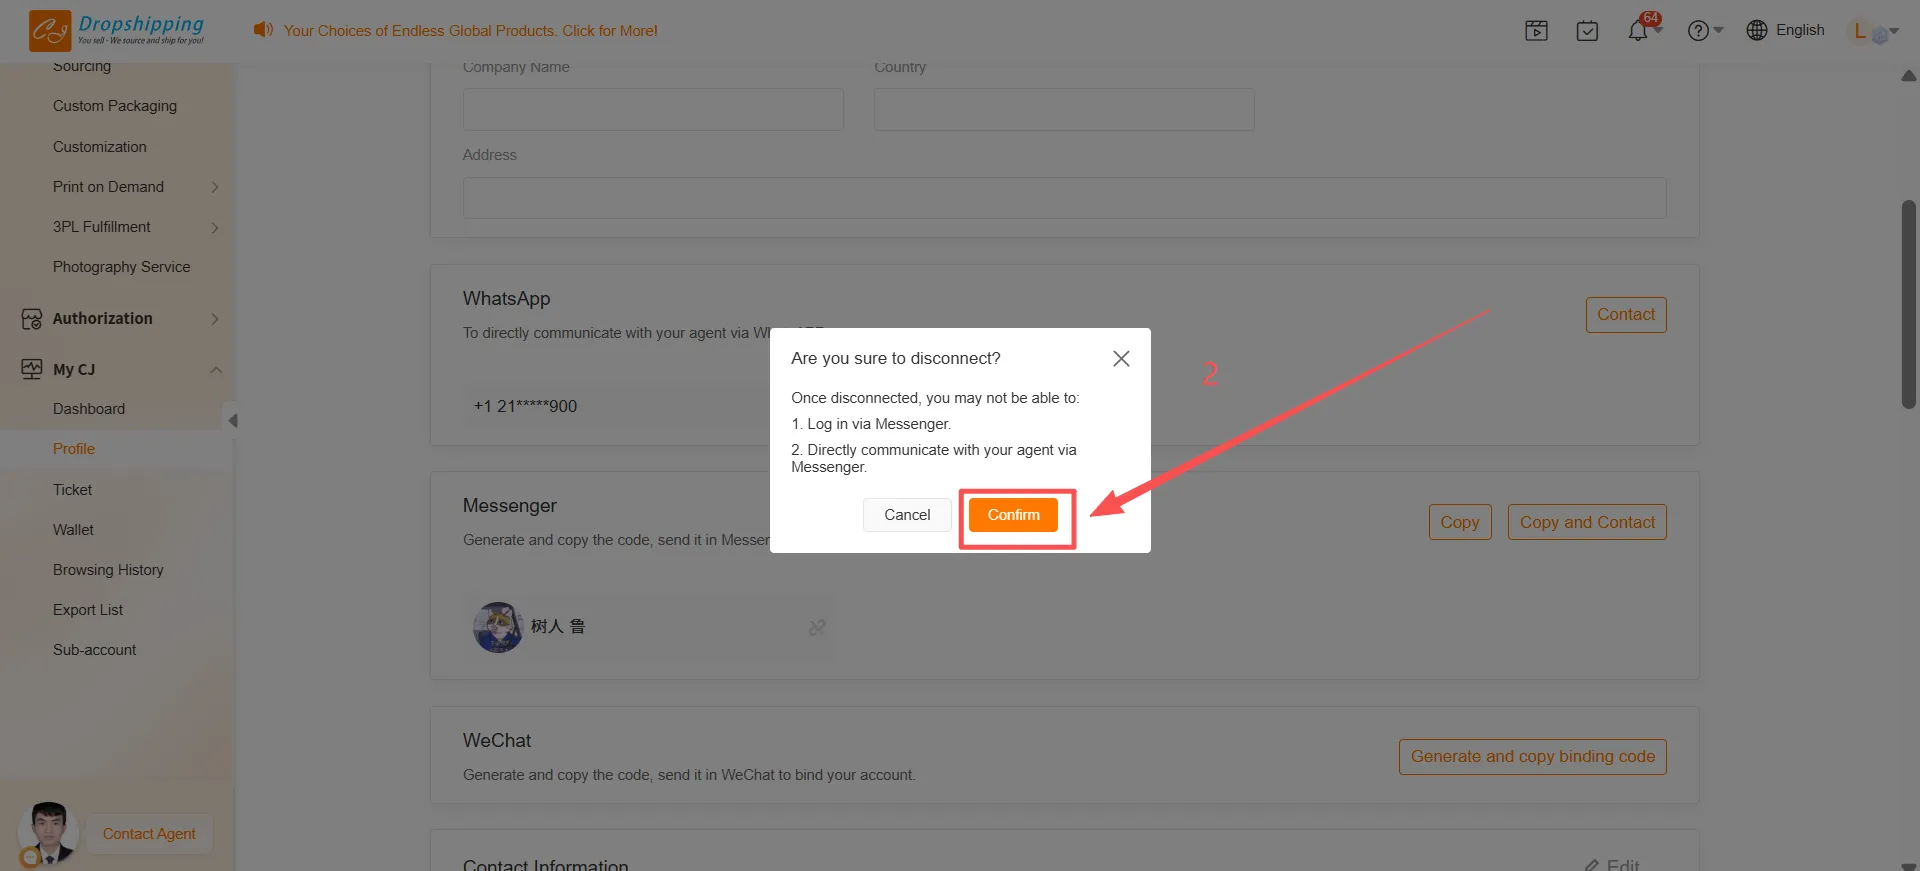Cancel the disconnect dialog
The height and width of the screenshot is (871, 1920).
[906, 515]
